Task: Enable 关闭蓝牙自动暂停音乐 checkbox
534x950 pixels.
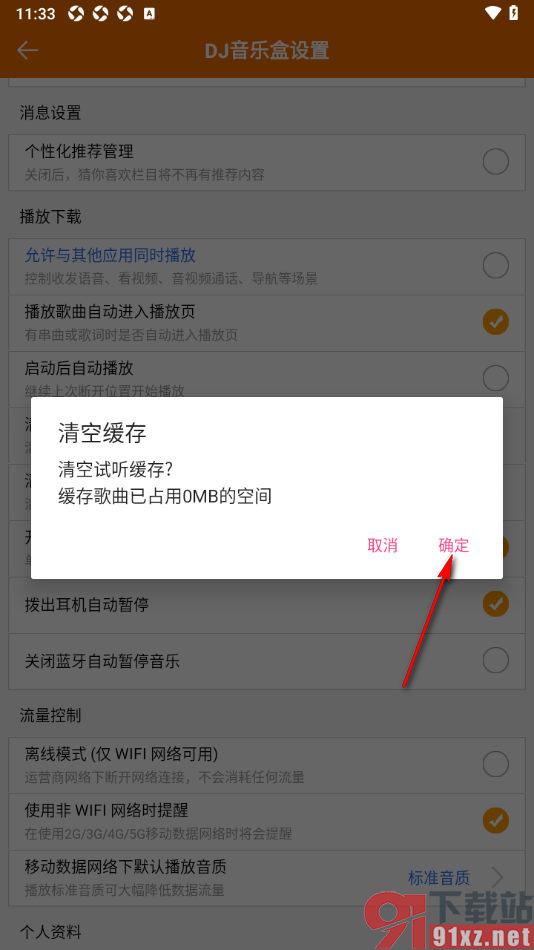Action: (495, 660)
